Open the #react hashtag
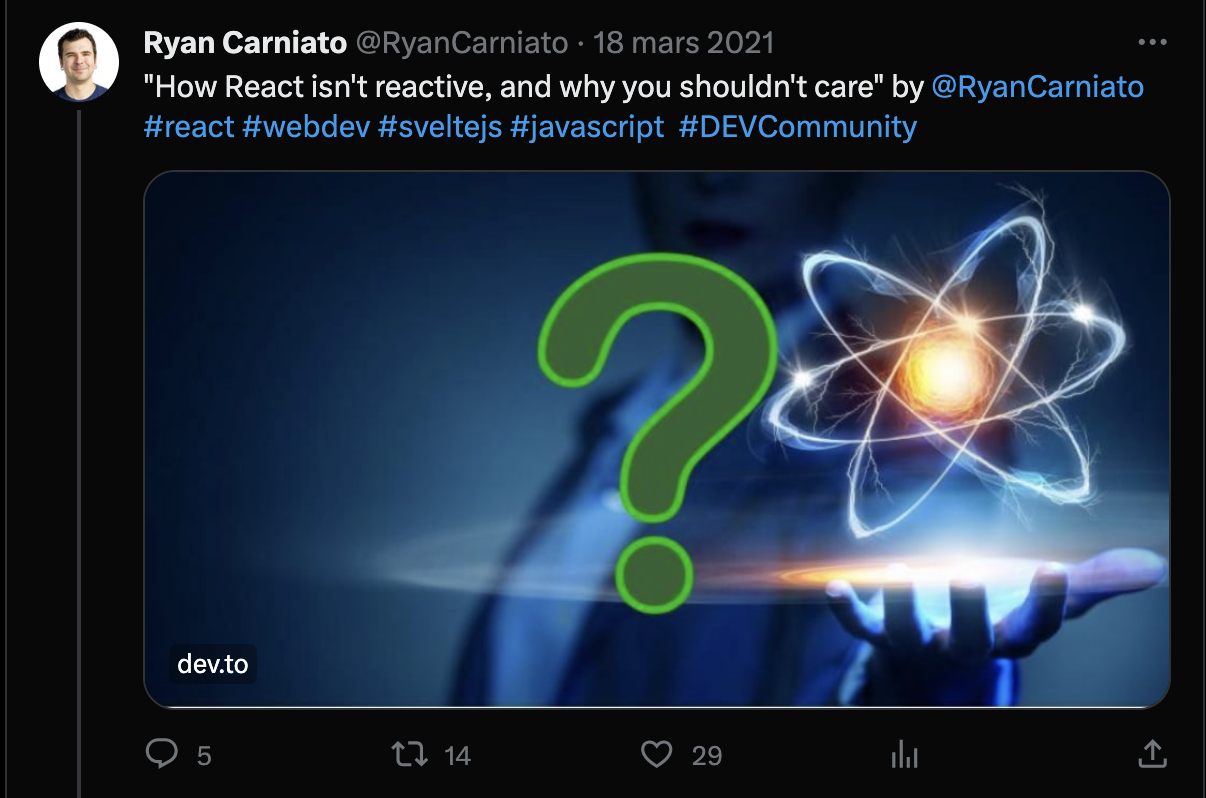The image size is (1206, 798). point(189,127)
